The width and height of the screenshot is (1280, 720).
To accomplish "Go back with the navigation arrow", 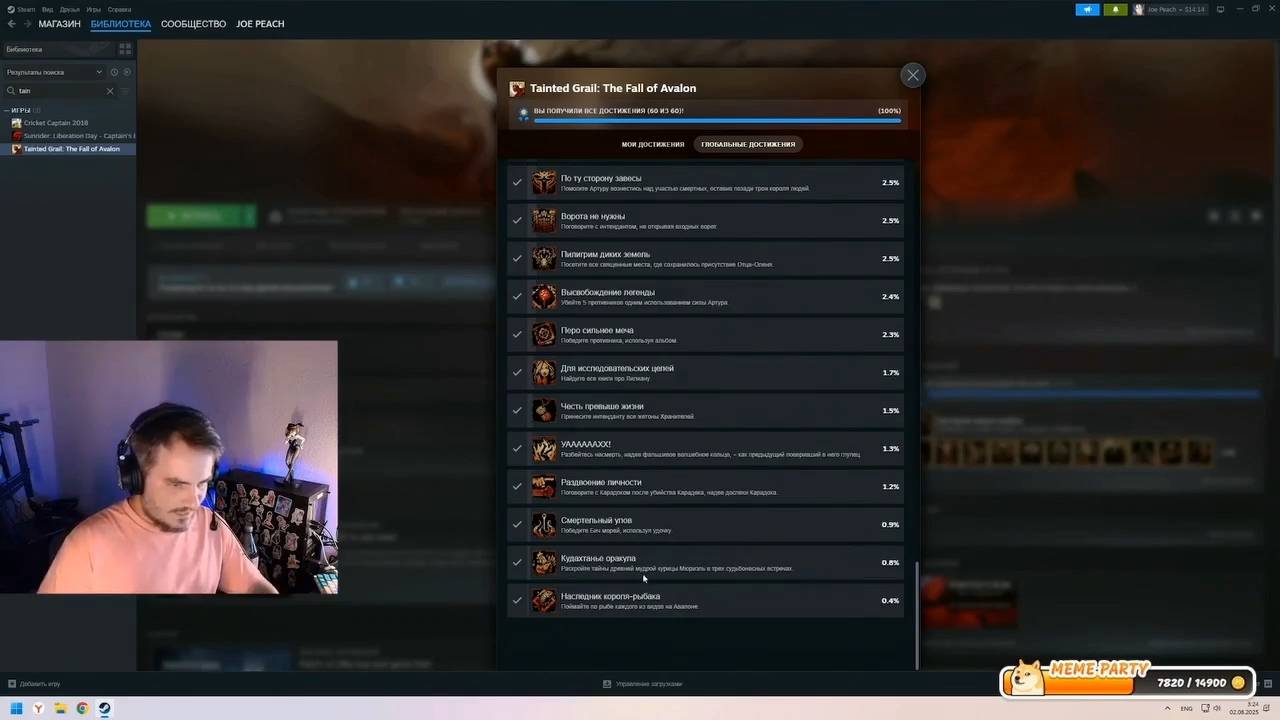I will click(12, 24).
